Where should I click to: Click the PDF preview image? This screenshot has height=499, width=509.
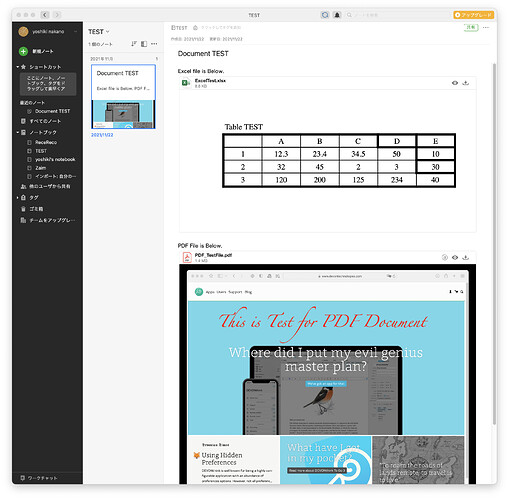click(327, 374)
